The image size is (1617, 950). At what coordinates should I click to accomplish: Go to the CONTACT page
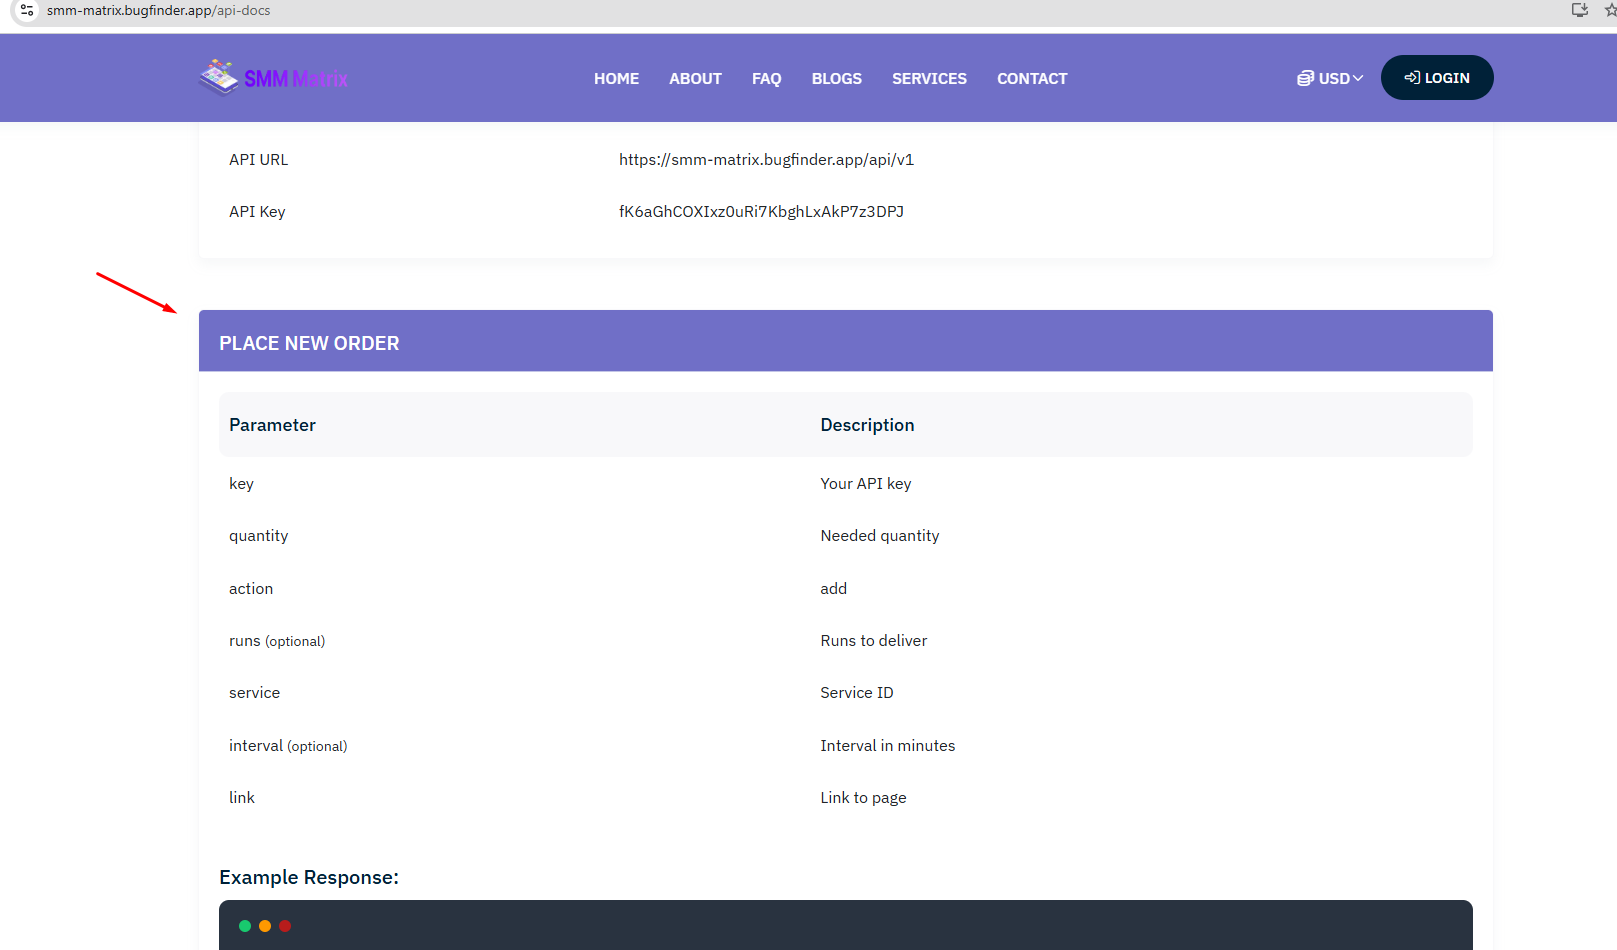coord(1032,78)
